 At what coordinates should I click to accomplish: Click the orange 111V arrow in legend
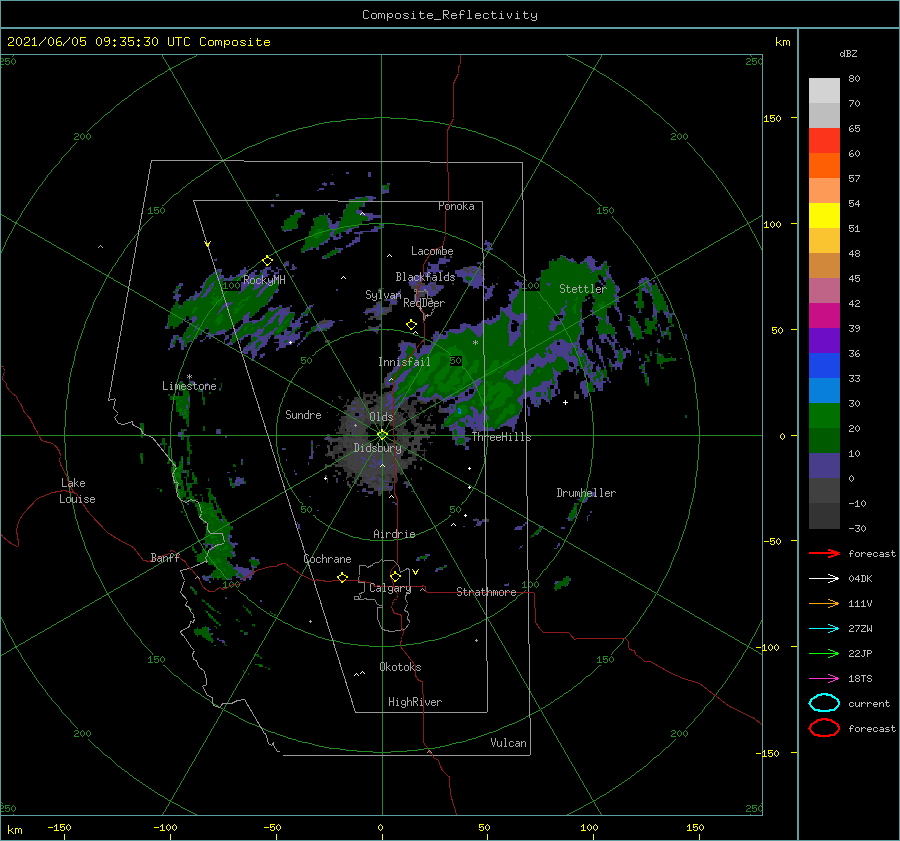point(824,603)
